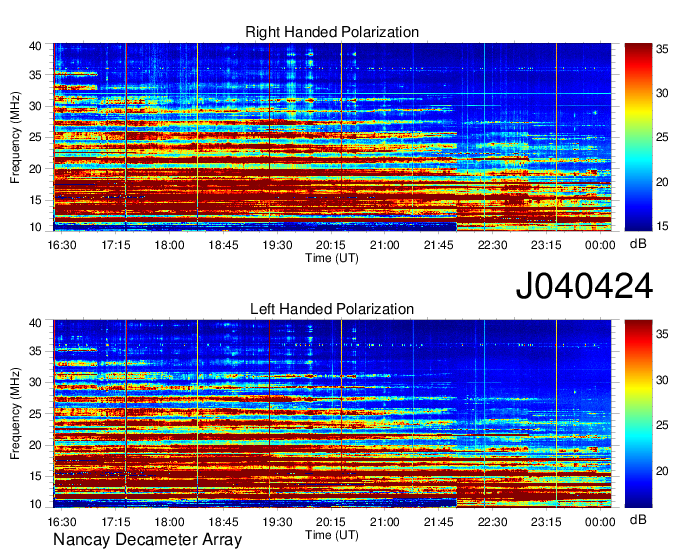Click 20:15 tick under Right Handed plot

331,245
